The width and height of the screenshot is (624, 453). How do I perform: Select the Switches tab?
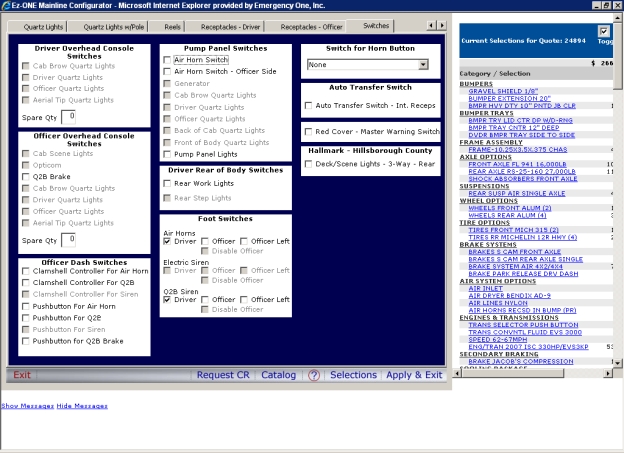[376, 25]
